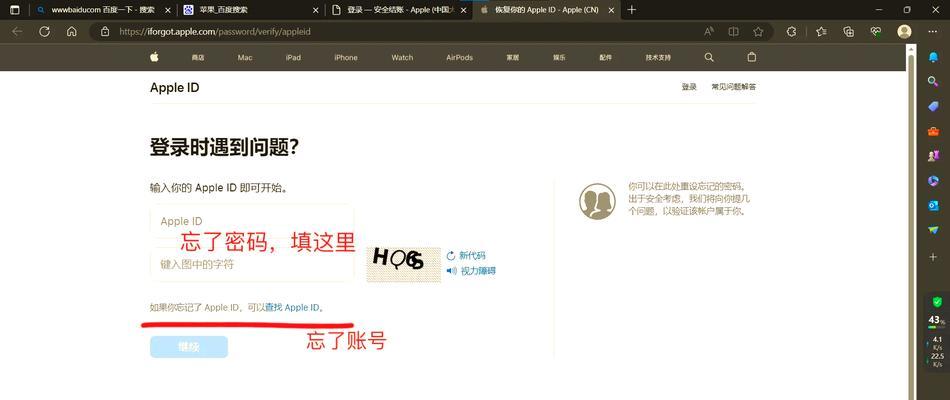Open tools briefcase in Edge sidebar
Viewport: 950px width, 400px height.
(x=933, y=131)
